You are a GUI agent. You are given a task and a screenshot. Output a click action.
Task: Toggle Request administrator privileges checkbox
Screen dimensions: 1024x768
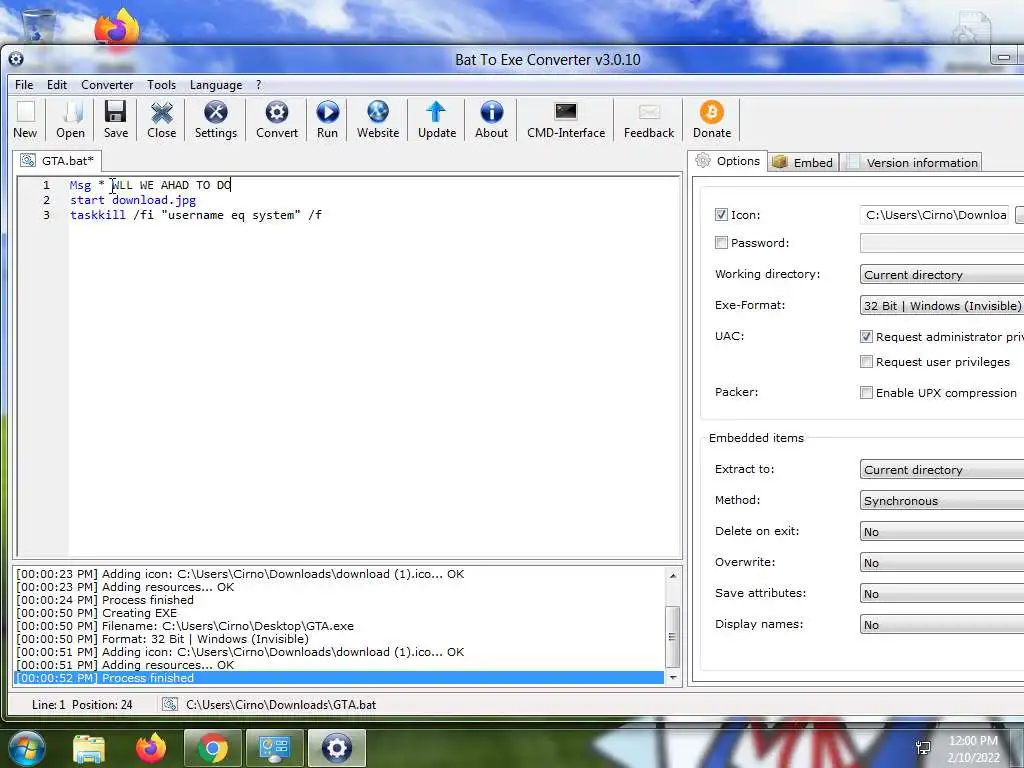pos(866,336)
